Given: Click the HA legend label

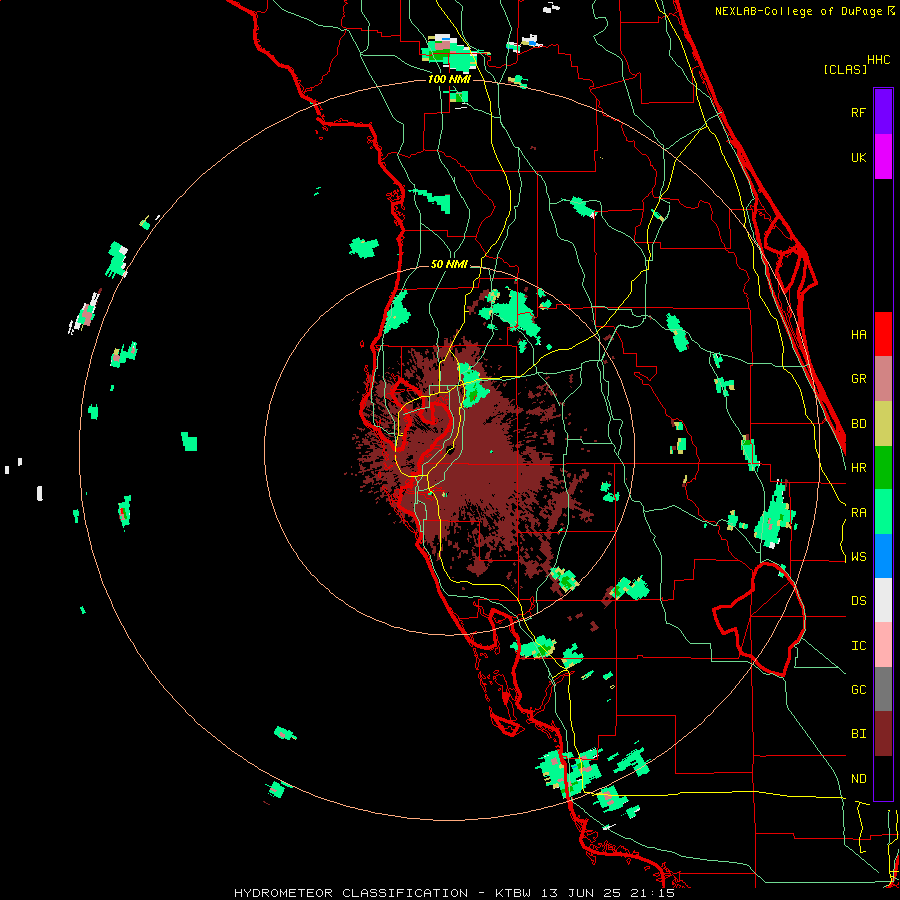Looking at the screenshot, I should pyautogui.click(x=858, y=335).
